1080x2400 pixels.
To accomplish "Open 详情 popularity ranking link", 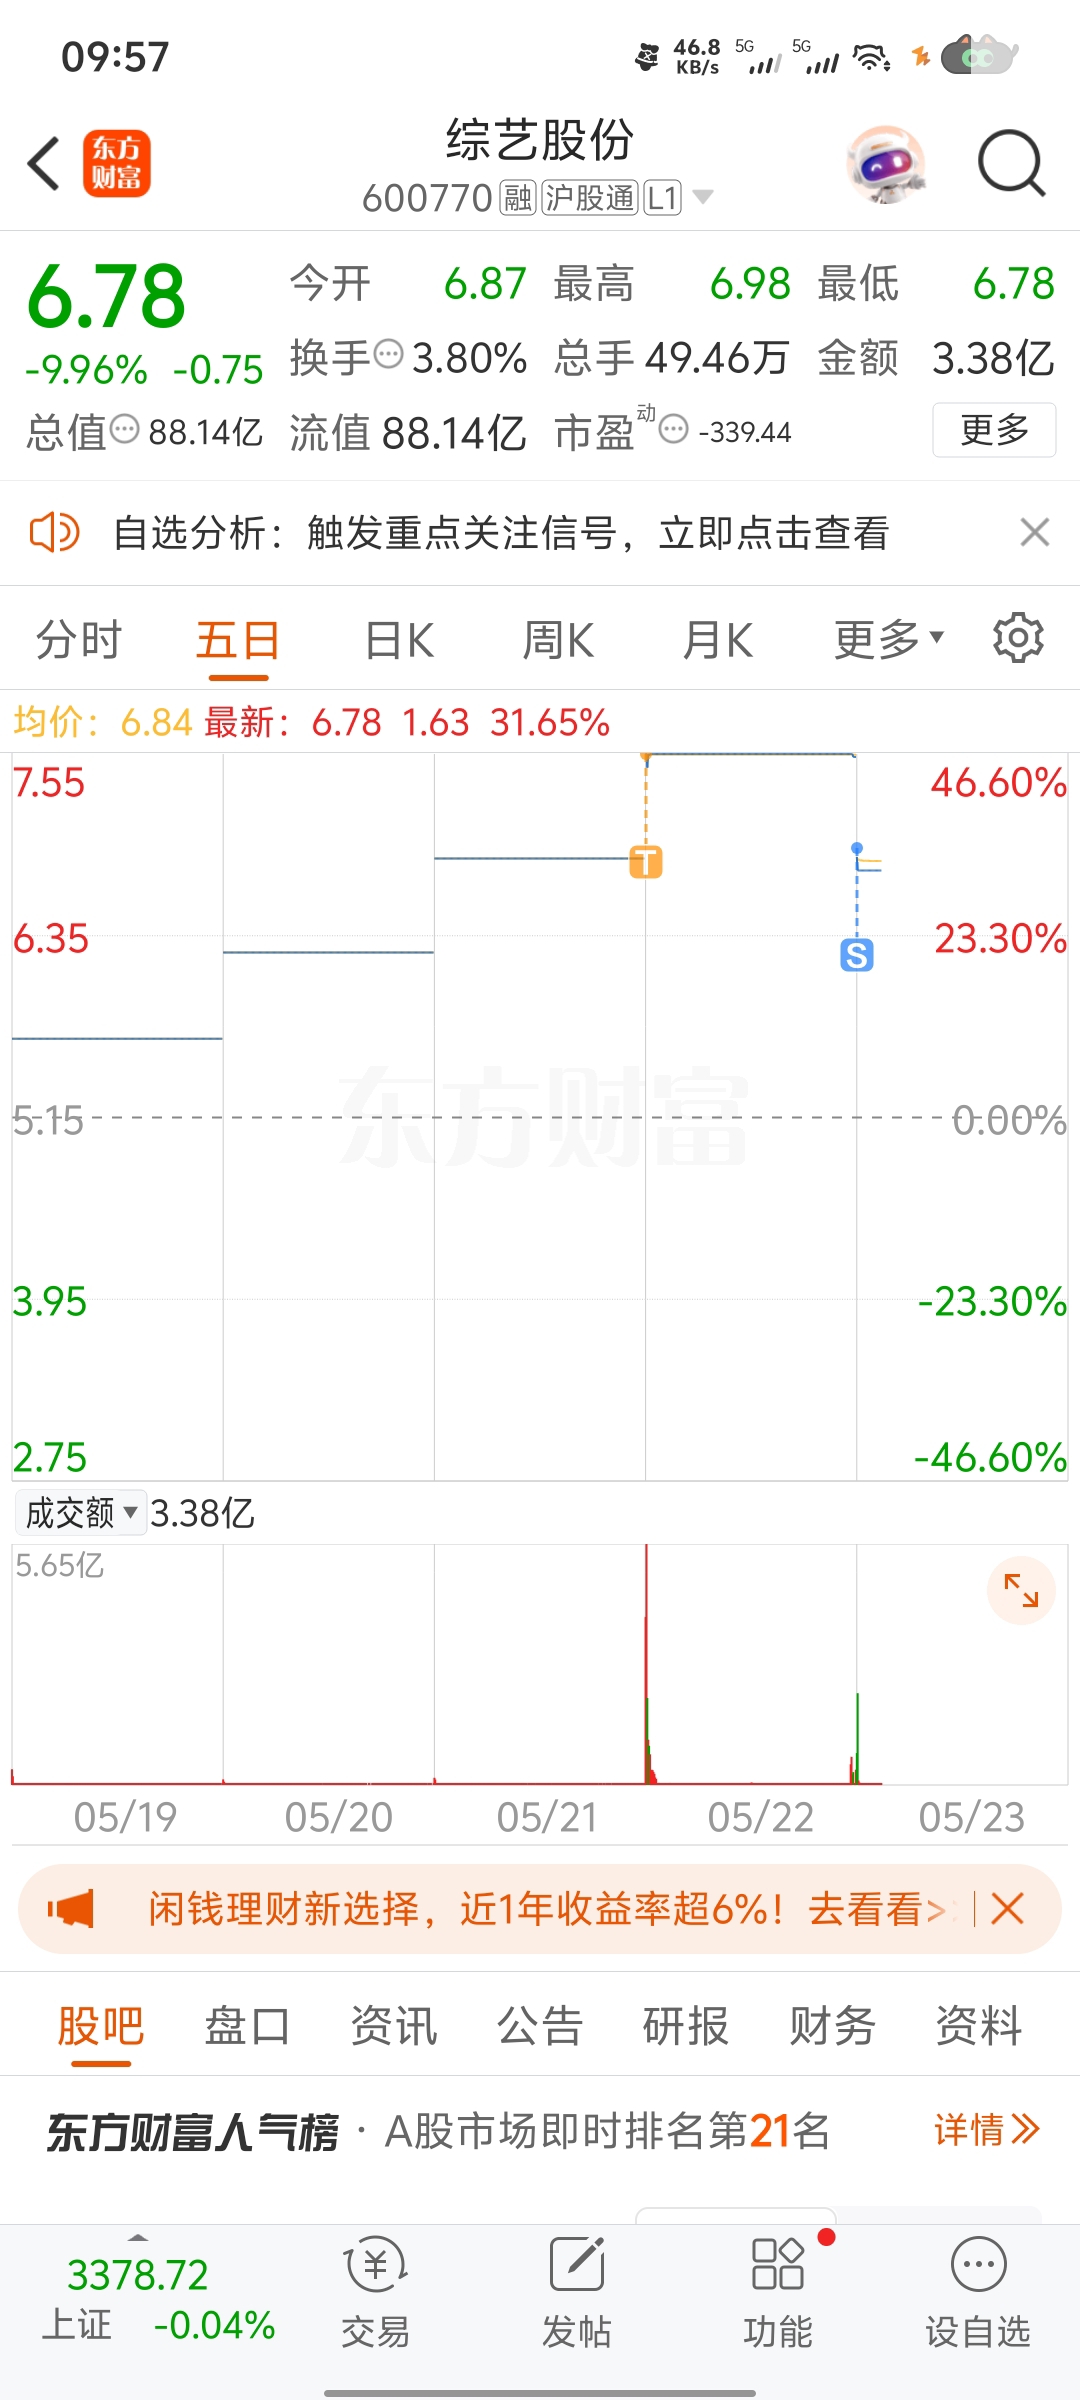I will pyautogui.click(x=986, y=2131).
